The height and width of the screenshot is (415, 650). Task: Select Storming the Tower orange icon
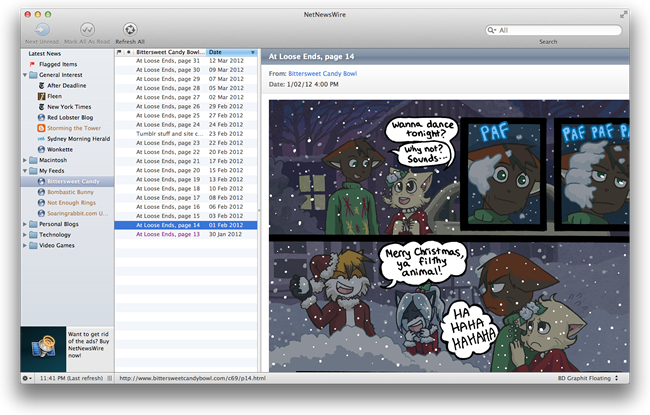(41, 128)
